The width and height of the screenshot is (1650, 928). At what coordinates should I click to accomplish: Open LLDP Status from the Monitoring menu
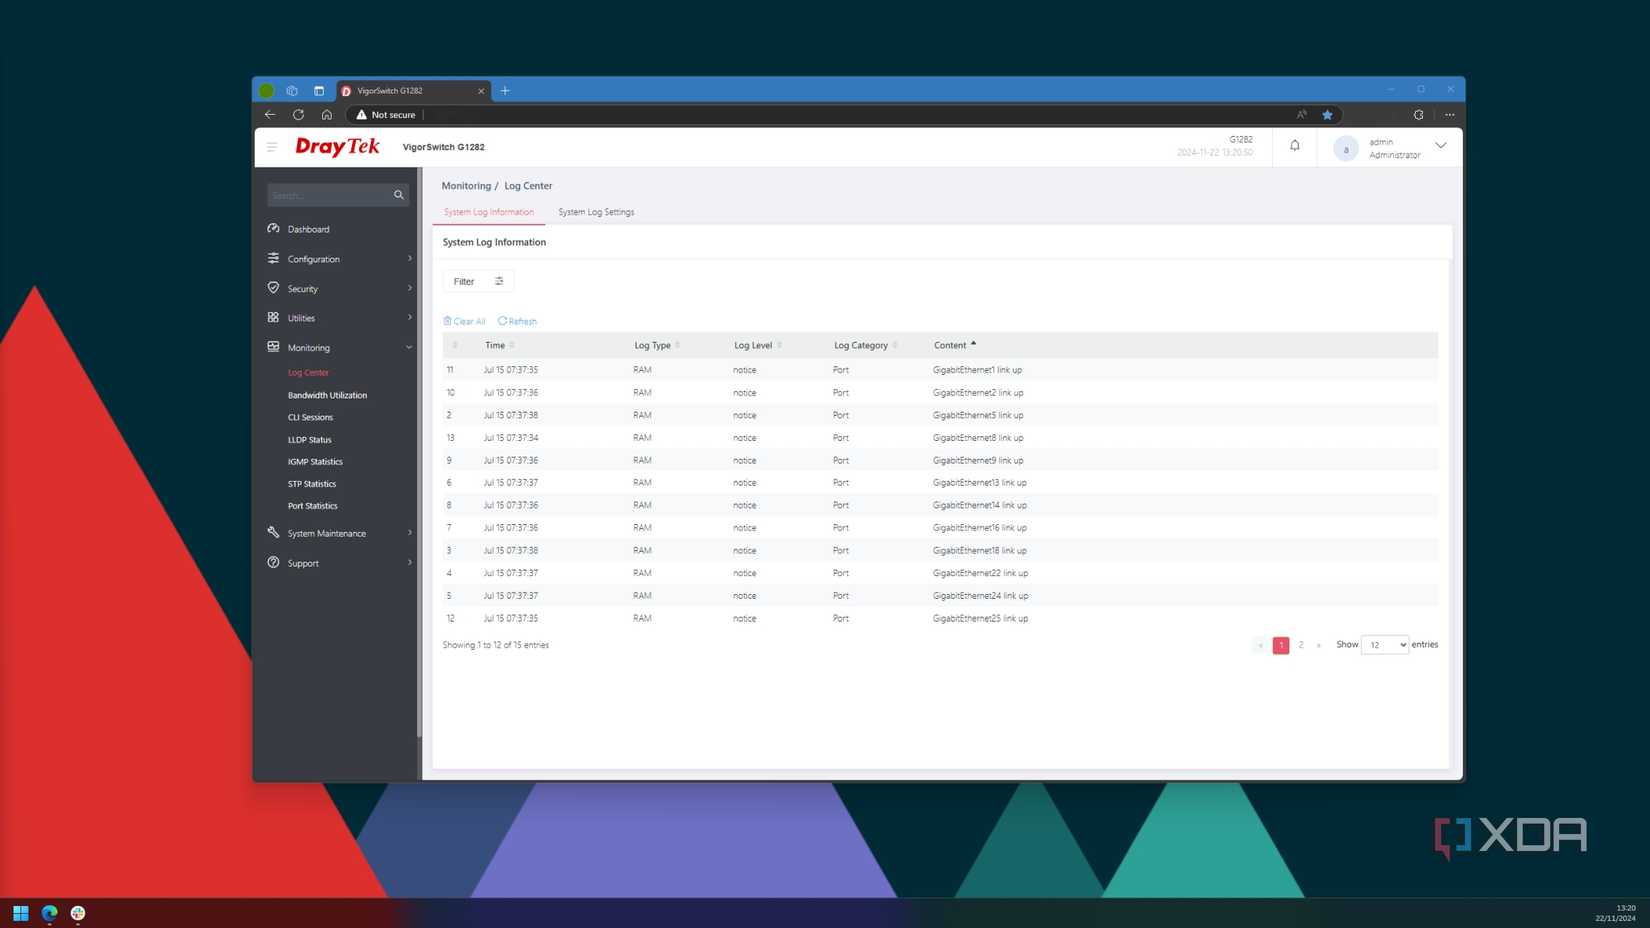pos(309,439)
